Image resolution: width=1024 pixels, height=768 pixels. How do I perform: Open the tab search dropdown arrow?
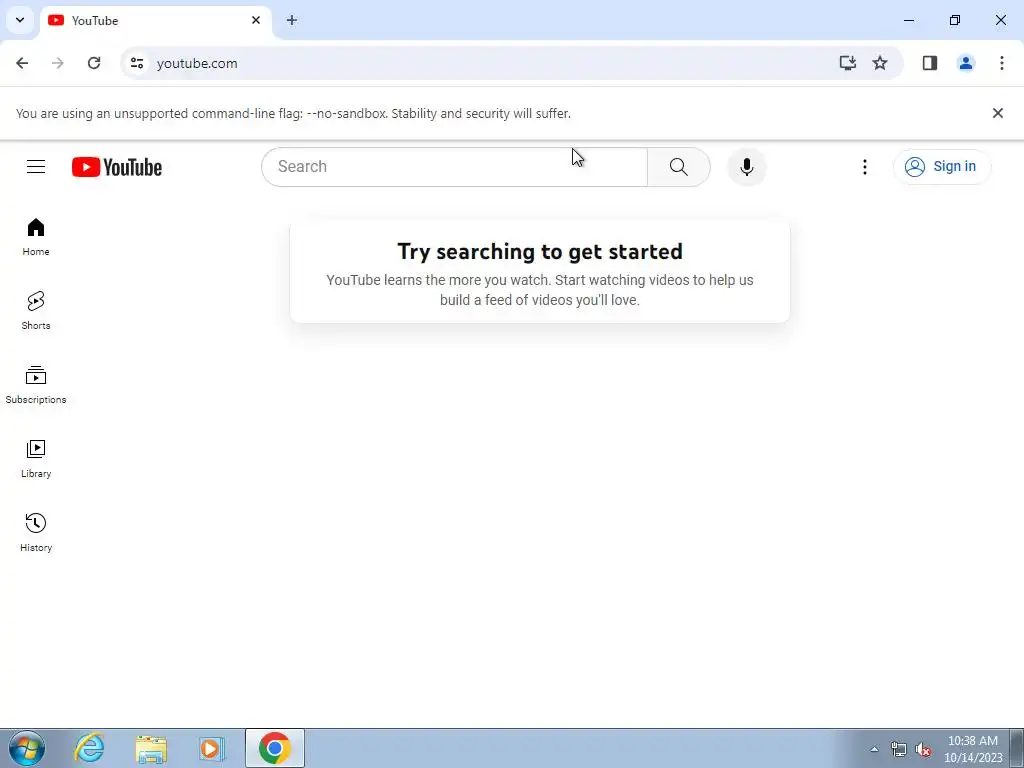click(20, 20)
